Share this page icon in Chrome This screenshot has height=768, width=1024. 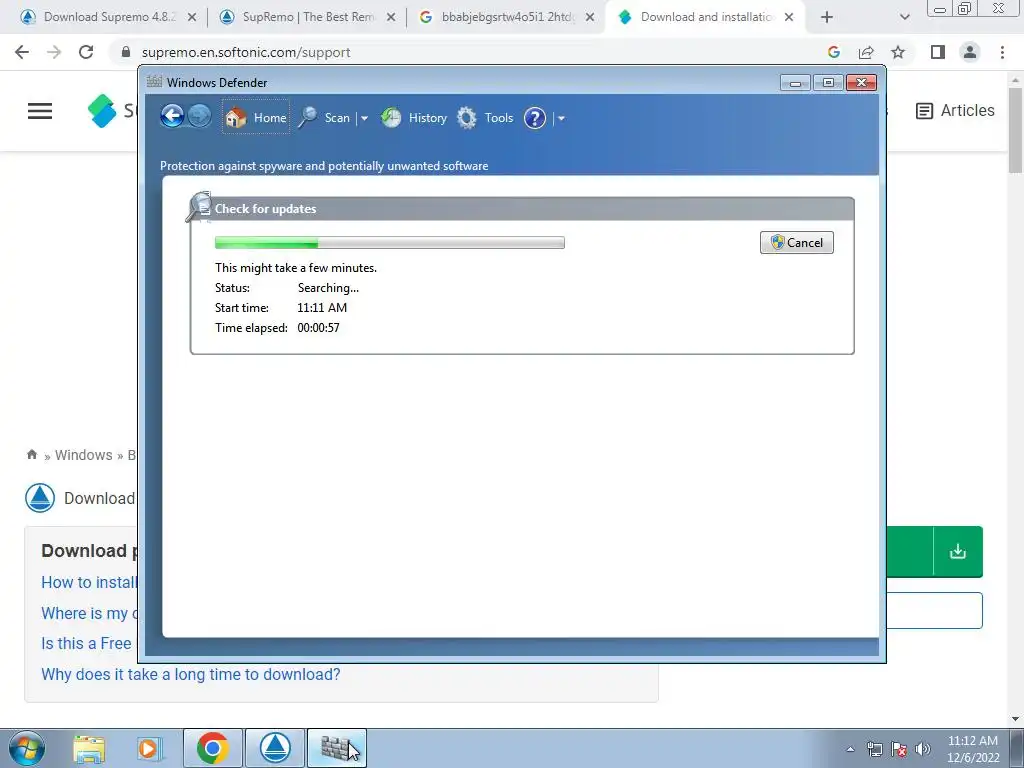(x=866, y=52)
